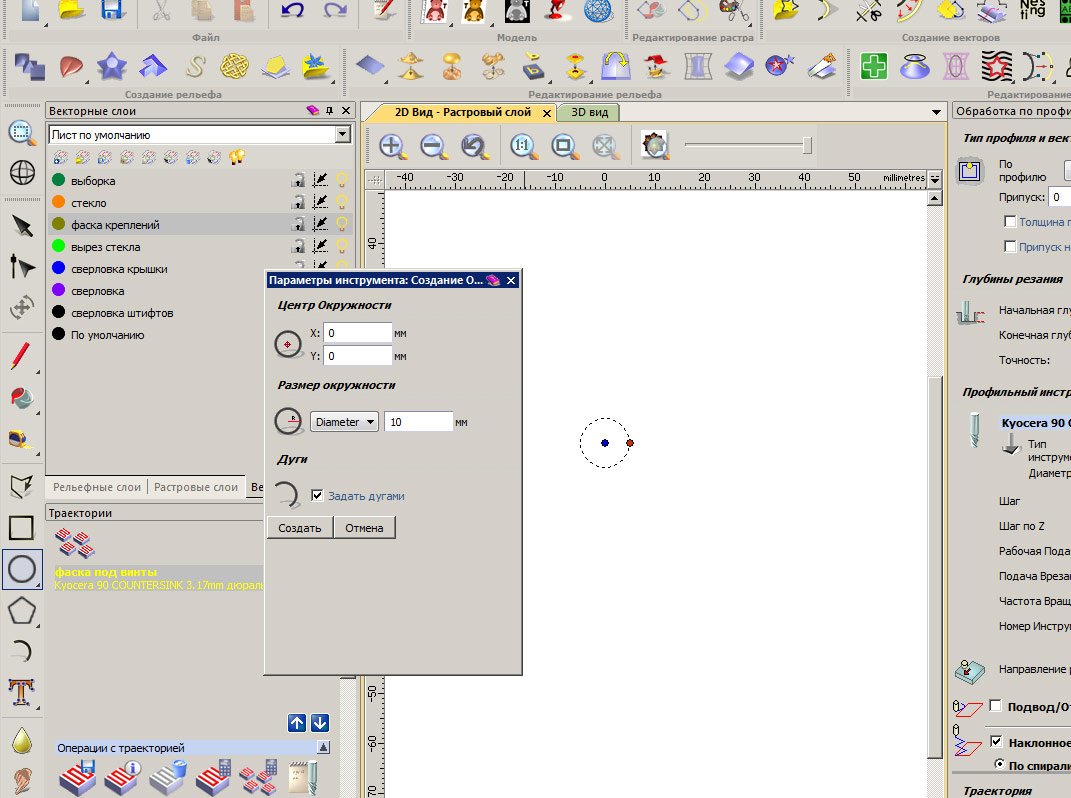Select the rectangle creation tool
Screen dimensions: 1071x798
coord(21,527)
